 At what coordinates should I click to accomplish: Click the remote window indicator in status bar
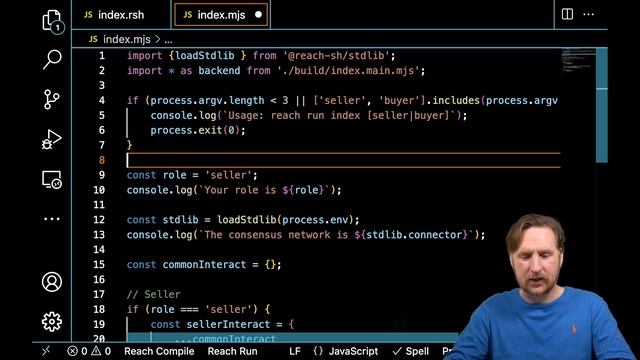click(x=46, y=351)
